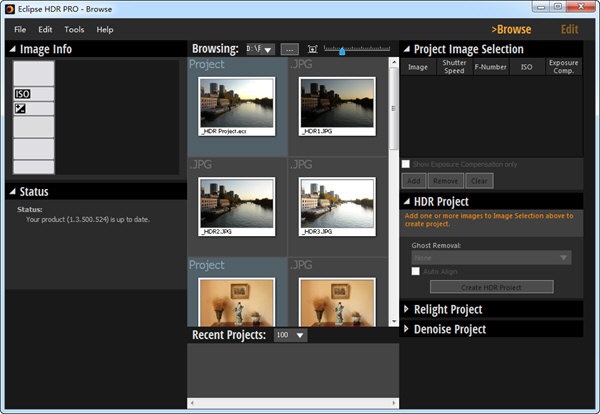Toggle Show Exposure Compensation only checkbox
This screenshot has height=414, width=600.
tap(406, 164)
